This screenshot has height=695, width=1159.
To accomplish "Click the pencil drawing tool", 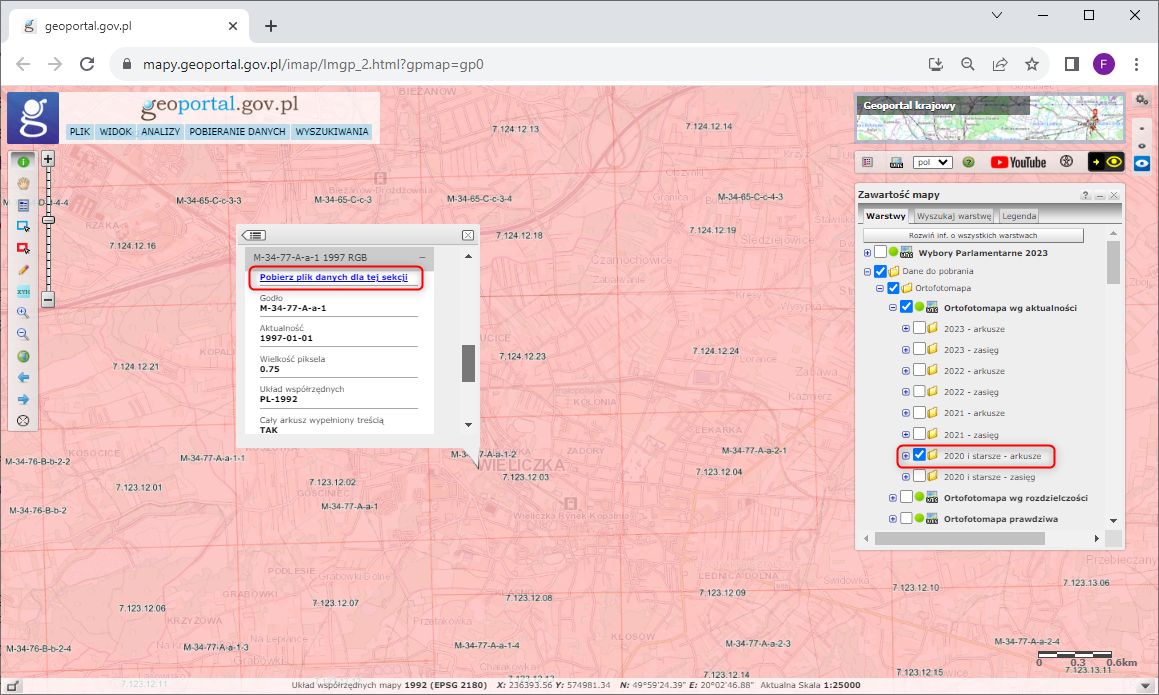I will [23, 270].
